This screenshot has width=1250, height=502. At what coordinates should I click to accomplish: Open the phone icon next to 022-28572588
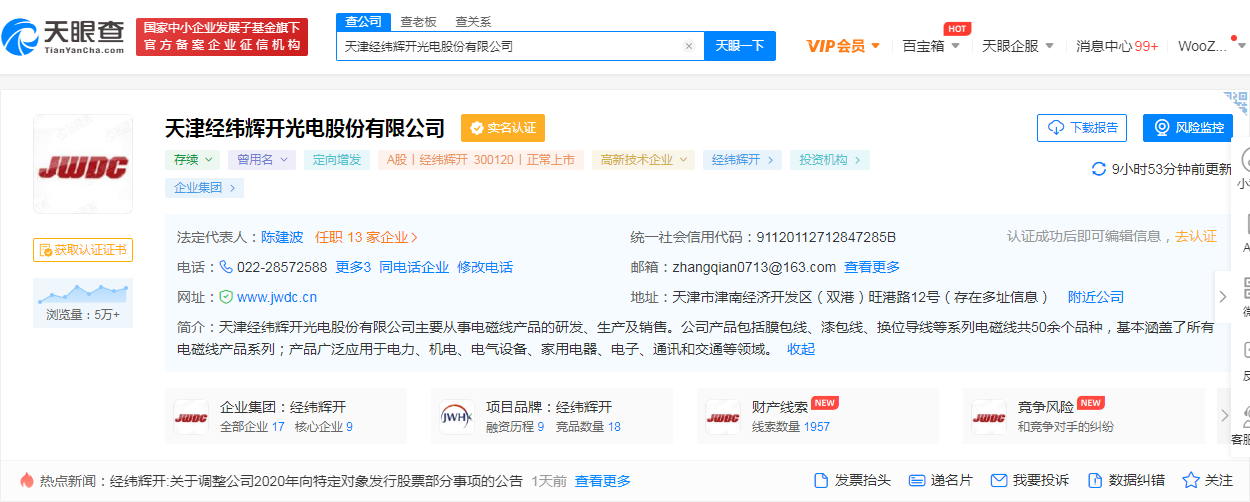point(226,267)
